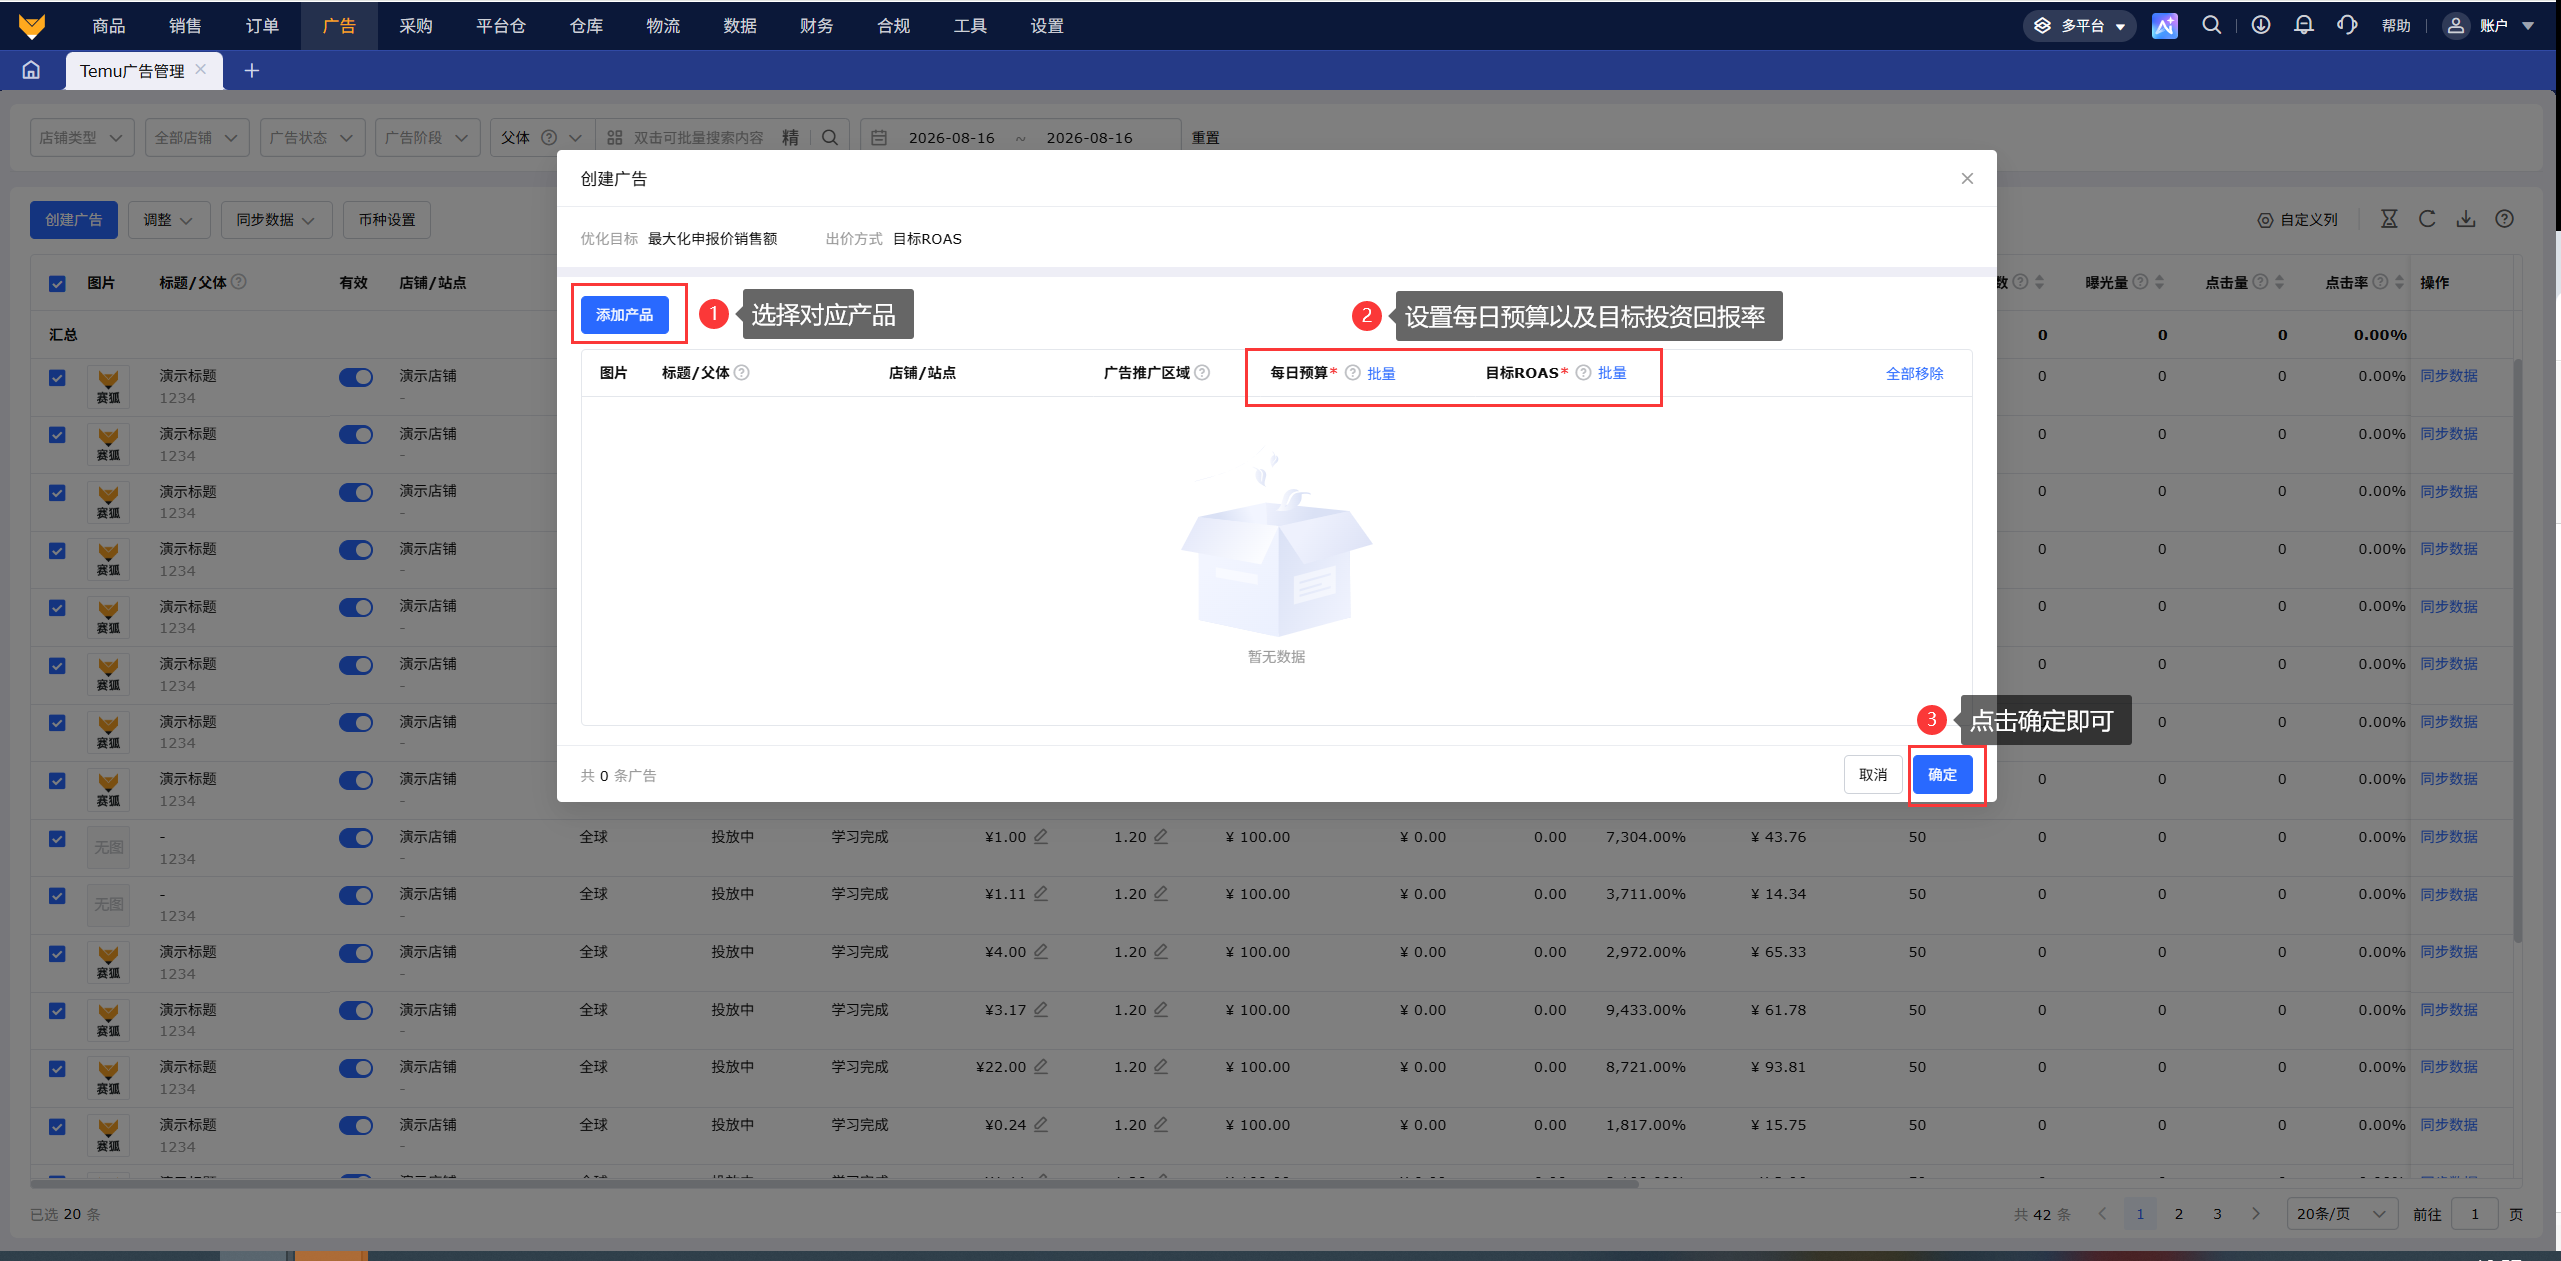The width and height of the screenshot is (2561, 1261).
Task: Open the 全部店铺 dropdown
Action: [x=197, y=137]
